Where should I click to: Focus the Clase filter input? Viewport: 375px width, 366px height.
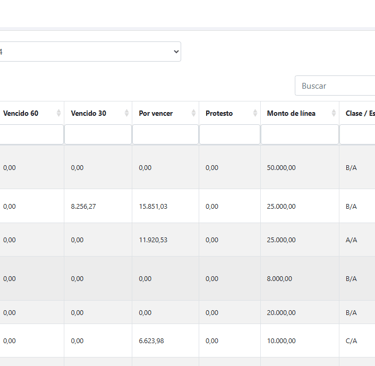coord(357,135)
